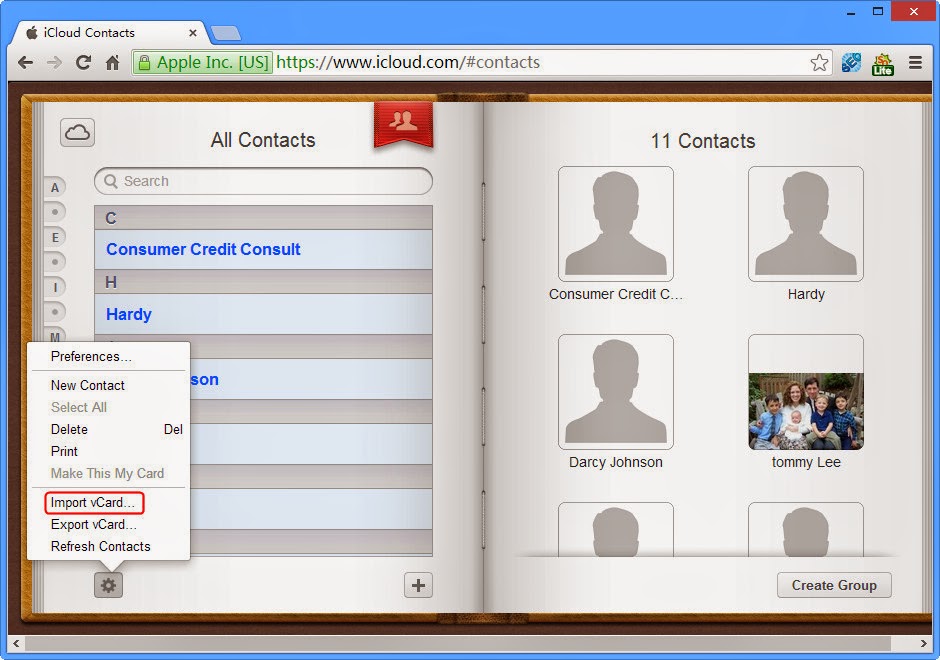Click the Create Group button
The width and height of the screenshot is (940, 660).
834,585
